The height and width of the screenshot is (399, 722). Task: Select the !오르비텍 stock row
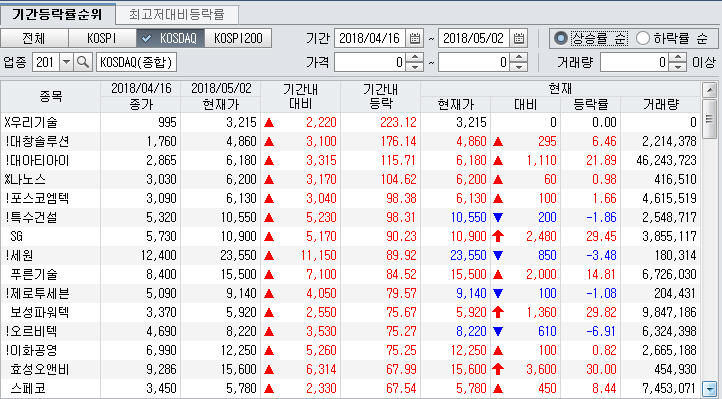(x=350, y=331)
